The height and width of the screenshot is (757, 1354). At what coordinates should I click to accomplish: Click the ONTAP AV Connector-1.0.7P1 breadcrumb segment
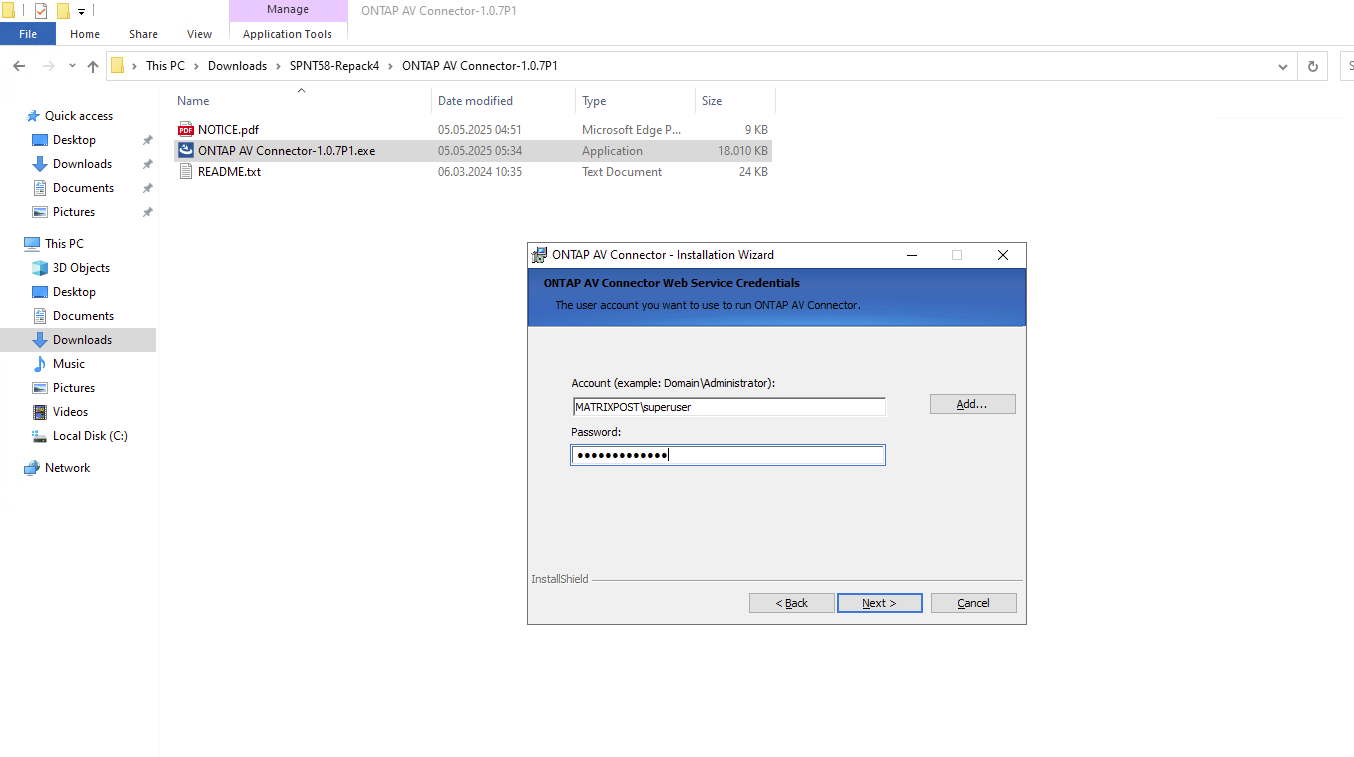tap(480, 66)
